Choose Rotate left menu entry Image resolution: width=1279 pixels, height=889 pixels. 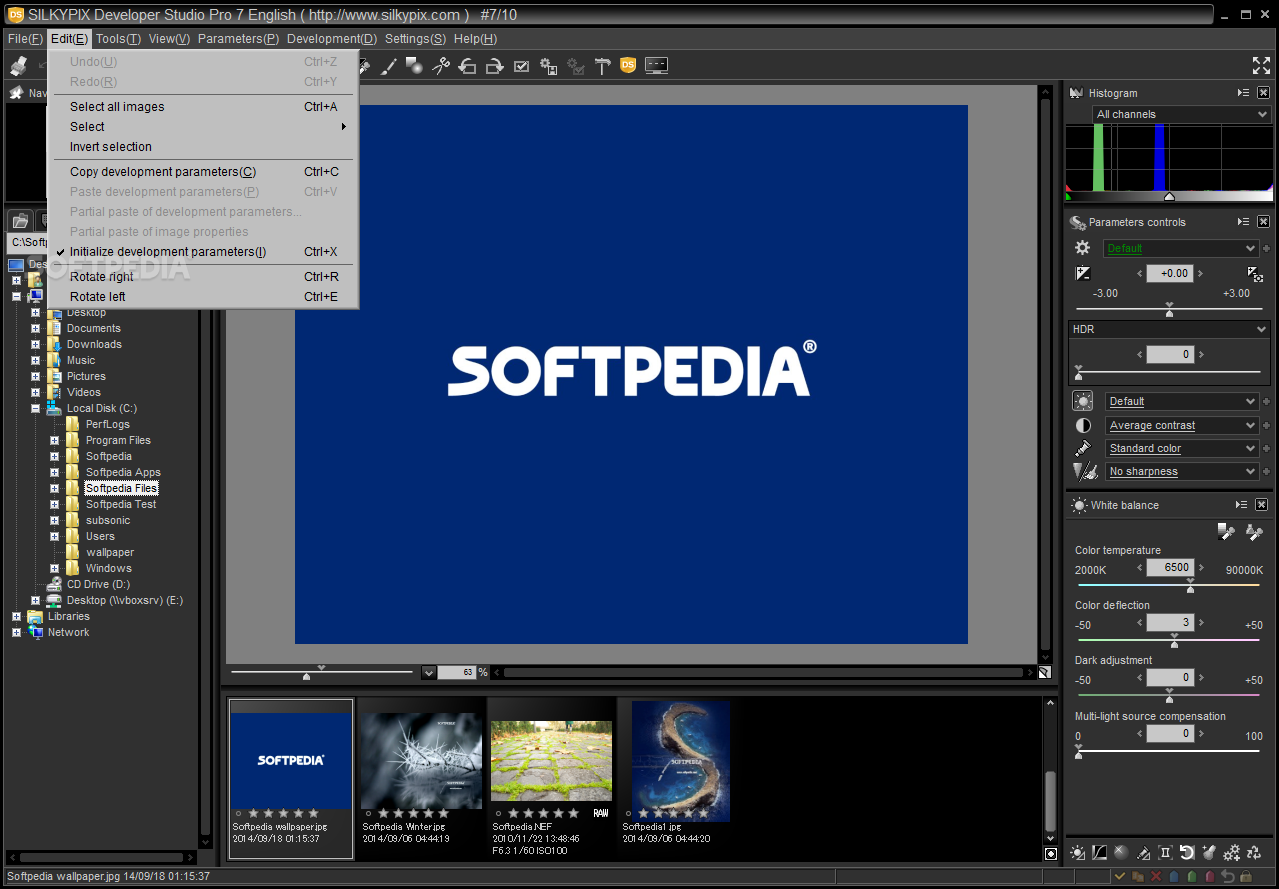[203, 297]
